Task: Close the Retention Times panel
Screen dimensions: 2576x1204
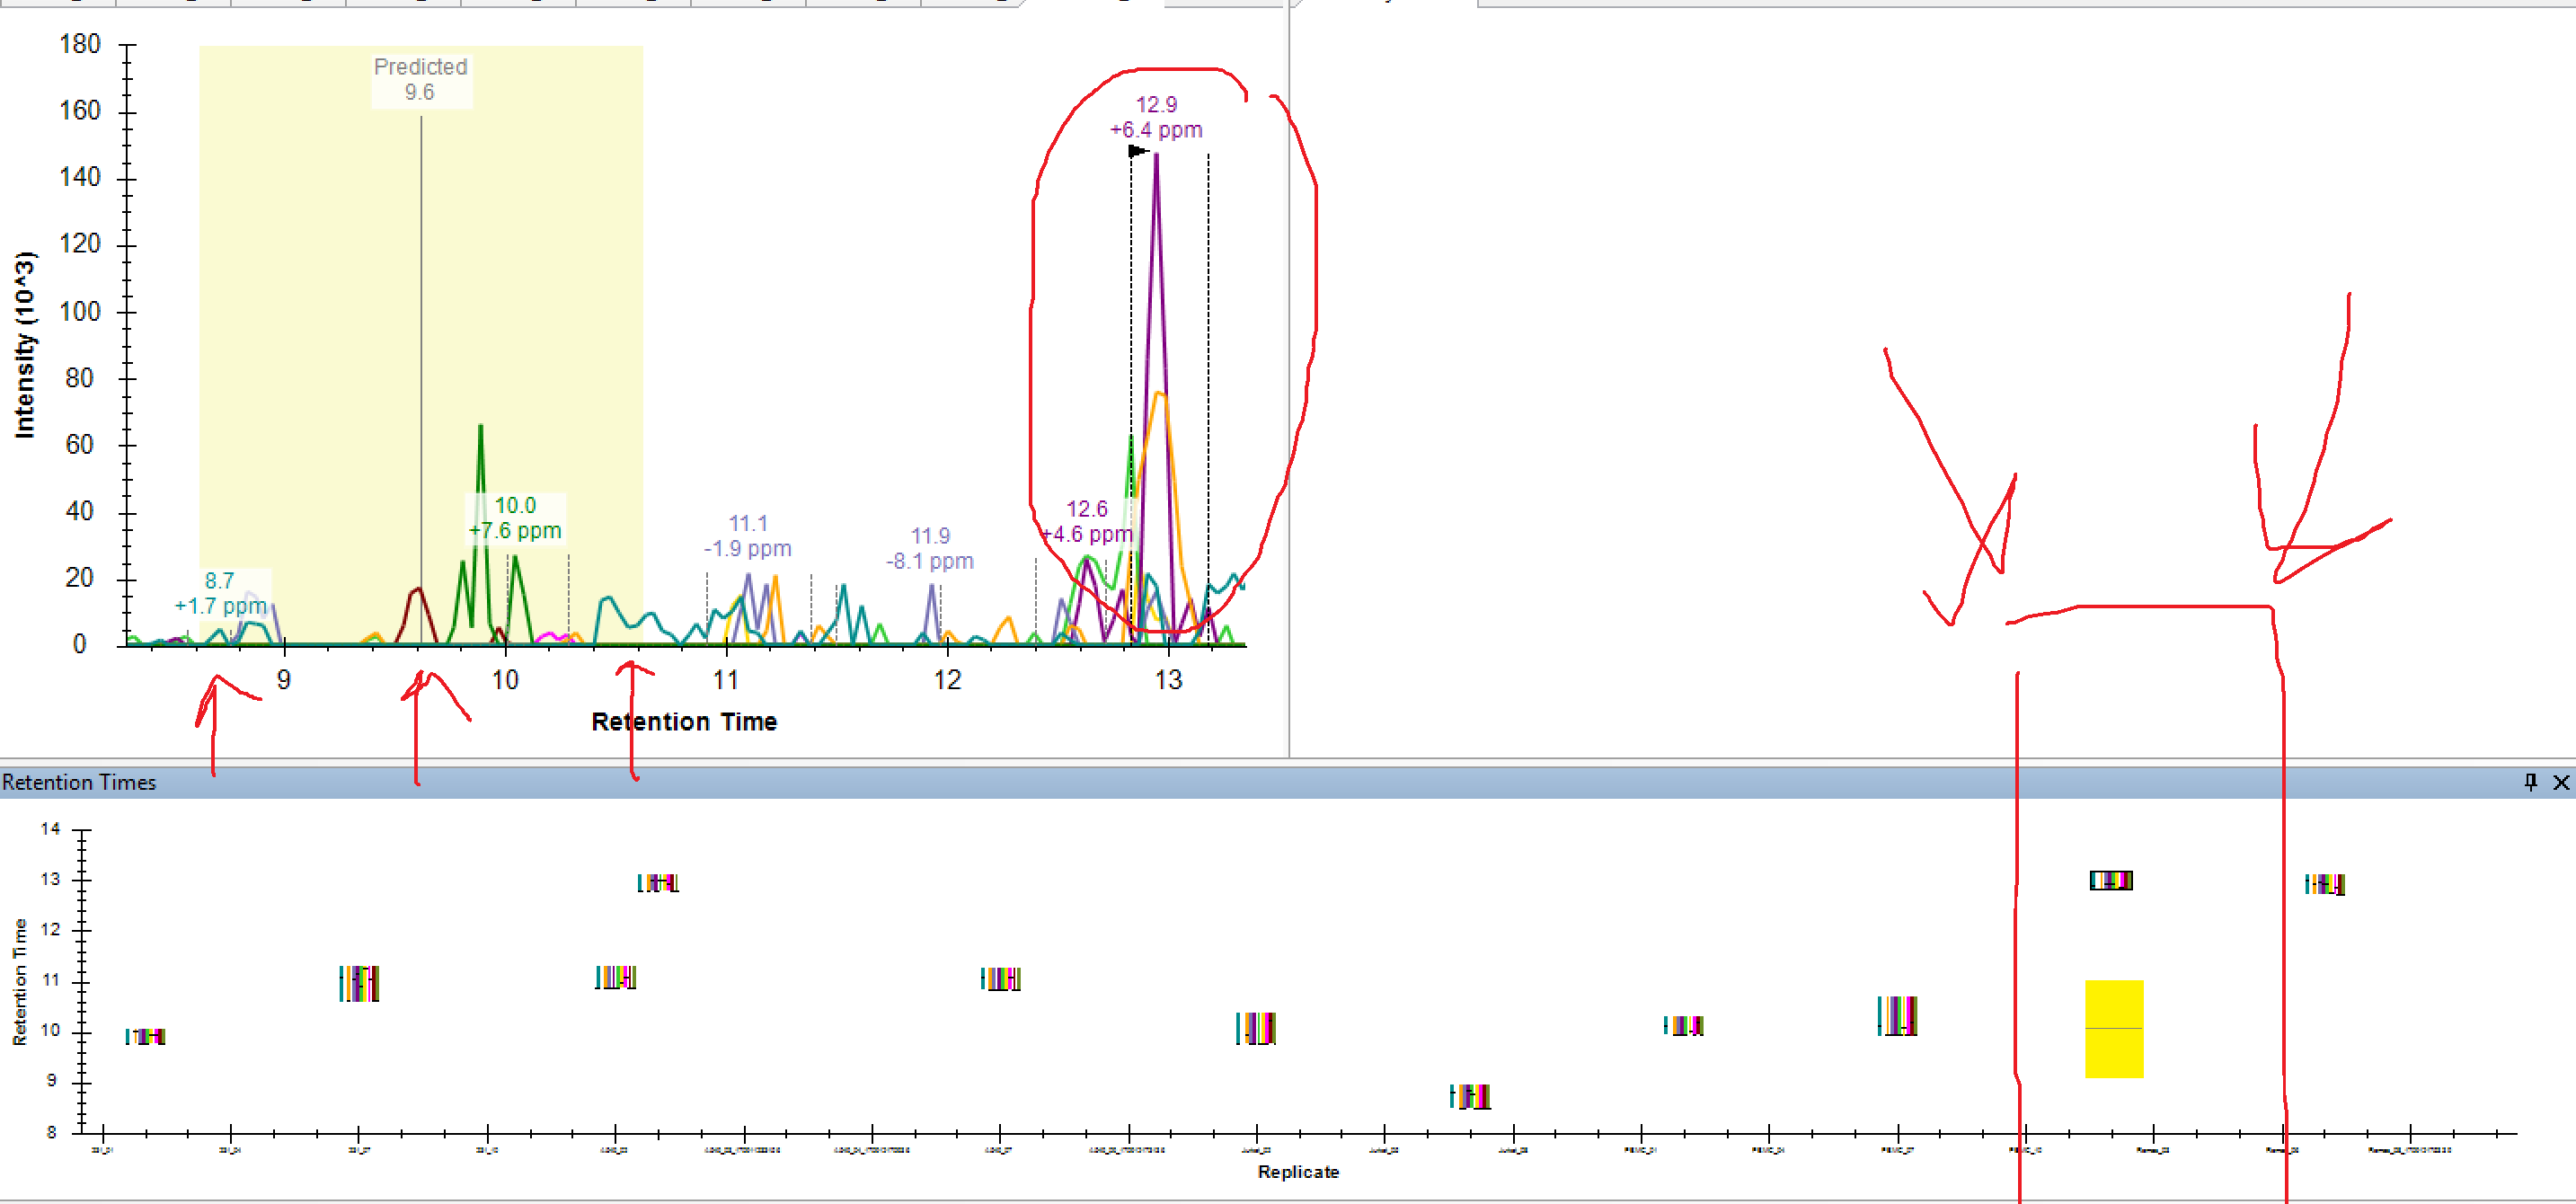Action: pos(2560,782)
